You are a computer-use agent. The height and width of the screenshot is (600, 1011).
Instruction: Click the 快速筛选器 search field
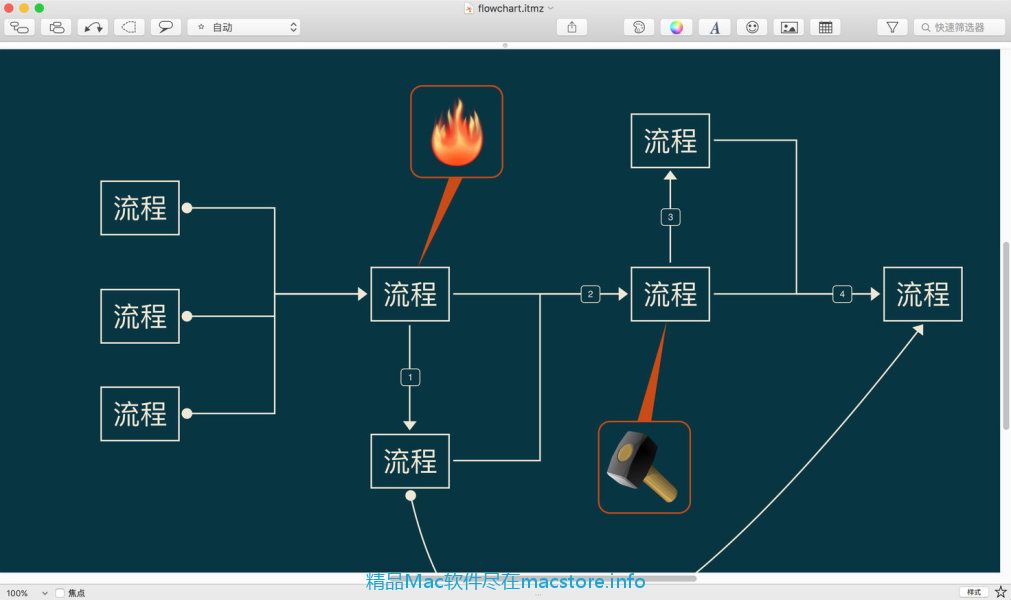click(959, 27)
